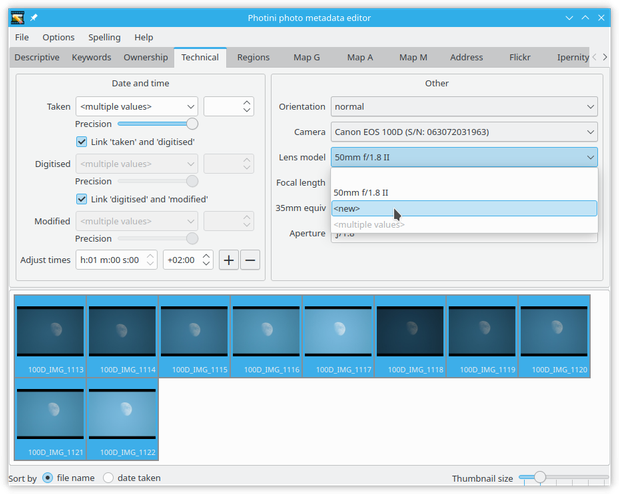The width and height of the screenshot is (619, 494).
Task: Switch to the Regions tab
Action: 253,57
